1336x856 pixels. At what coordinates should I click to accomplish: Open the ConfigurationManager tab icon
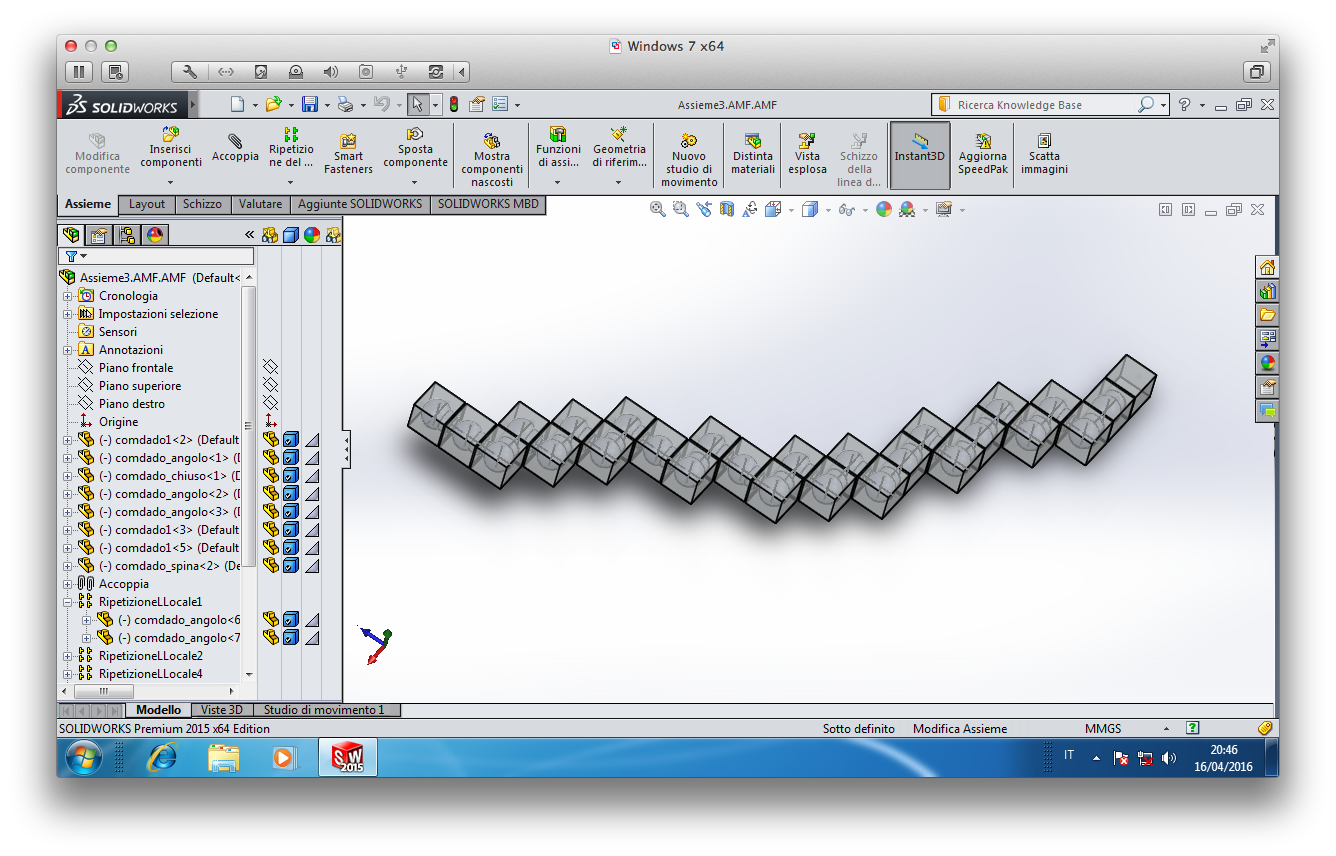click(x=126, y=235)
